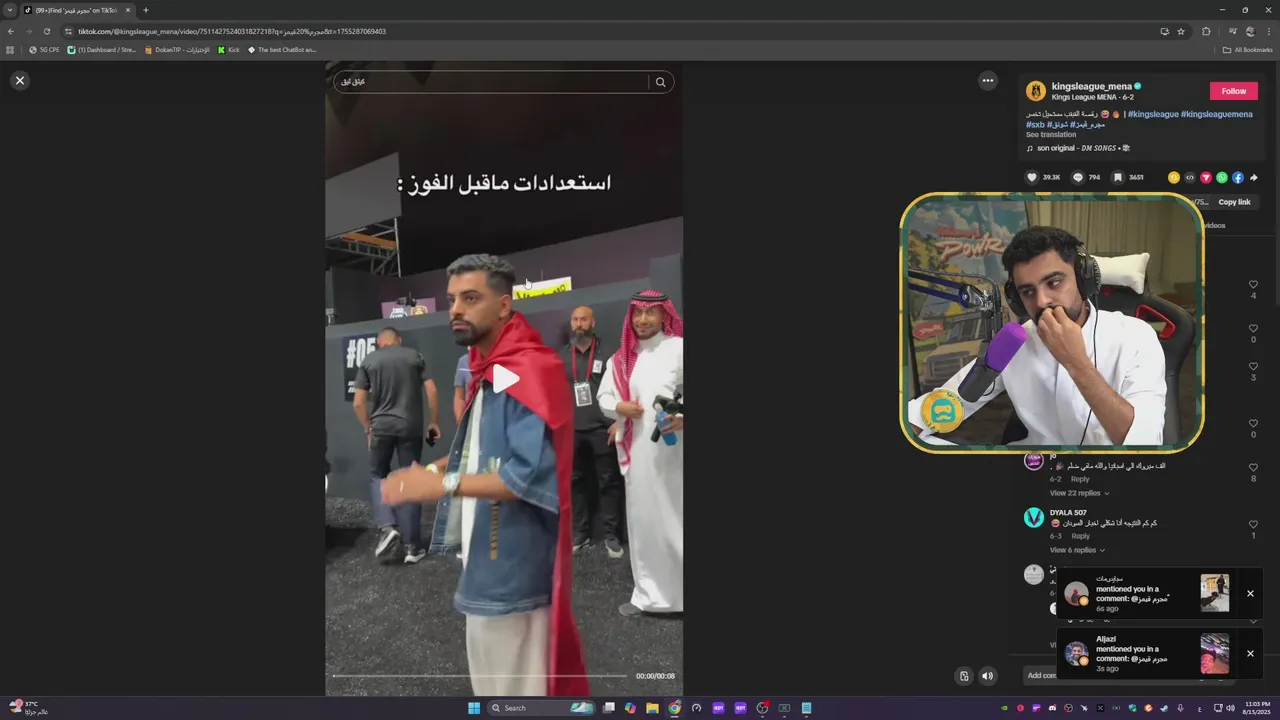Viewport: 1280px width, 720px height.
Task: Open comments via the speech bubble icon
Action: coord(1077,177)
